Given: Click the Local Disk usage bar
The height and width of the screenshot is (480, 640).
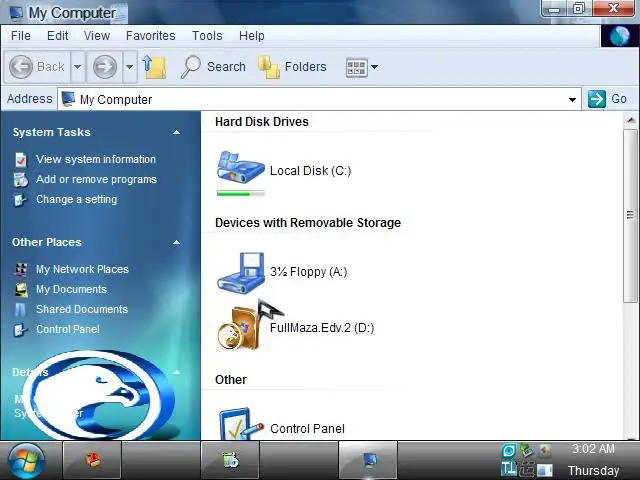Looking at the screenshot, I should (241, 193).
